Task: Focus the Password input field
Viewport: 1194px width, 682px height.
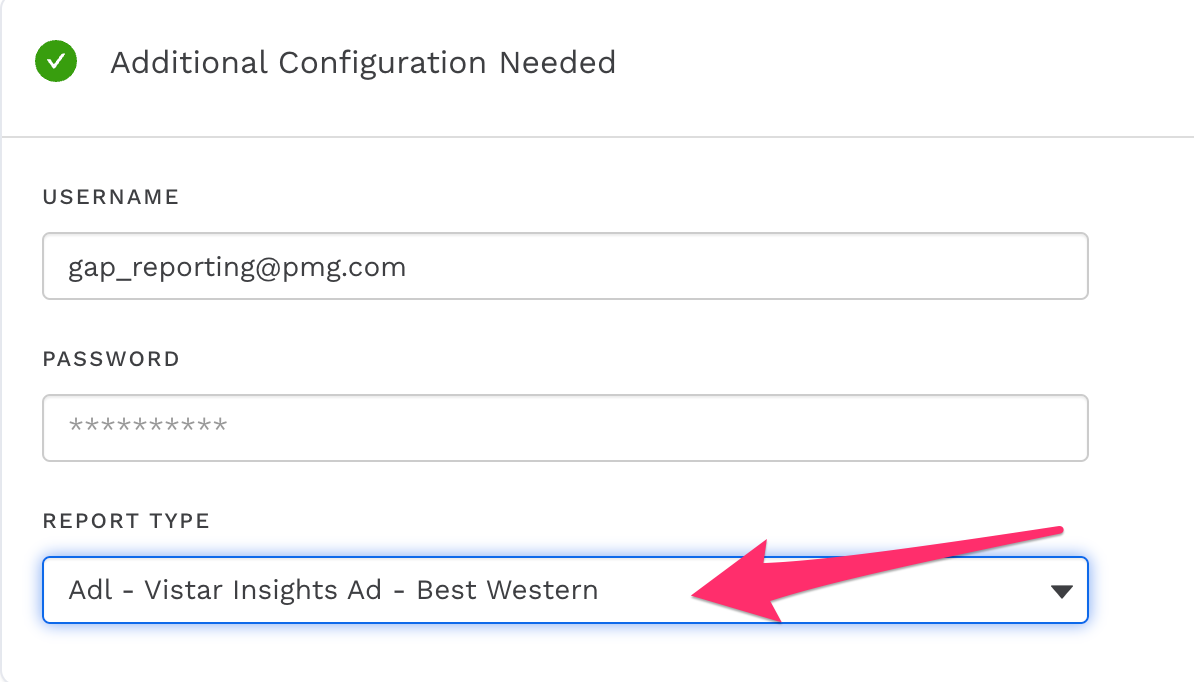Action: tap(565, 427)
